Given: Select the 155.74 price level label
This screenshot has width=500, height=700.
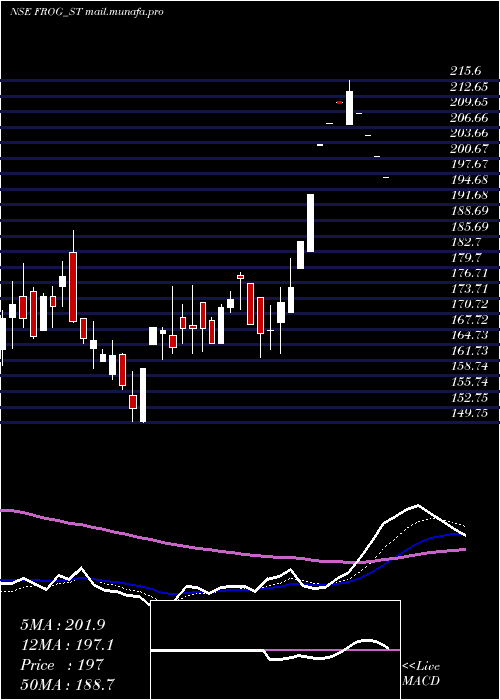Looking at the screenshot, I should coord(469,382).
